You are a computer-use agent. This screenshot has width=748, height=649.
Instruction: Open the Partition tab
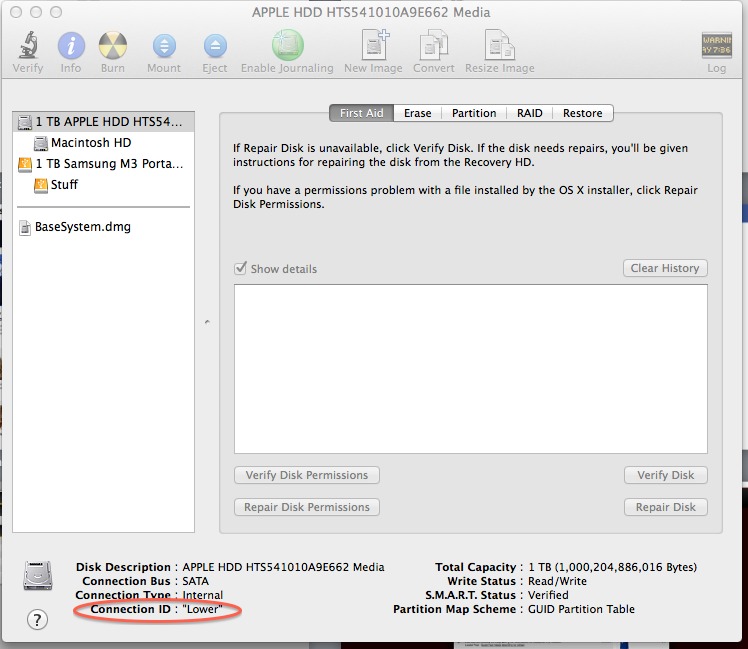474,113
